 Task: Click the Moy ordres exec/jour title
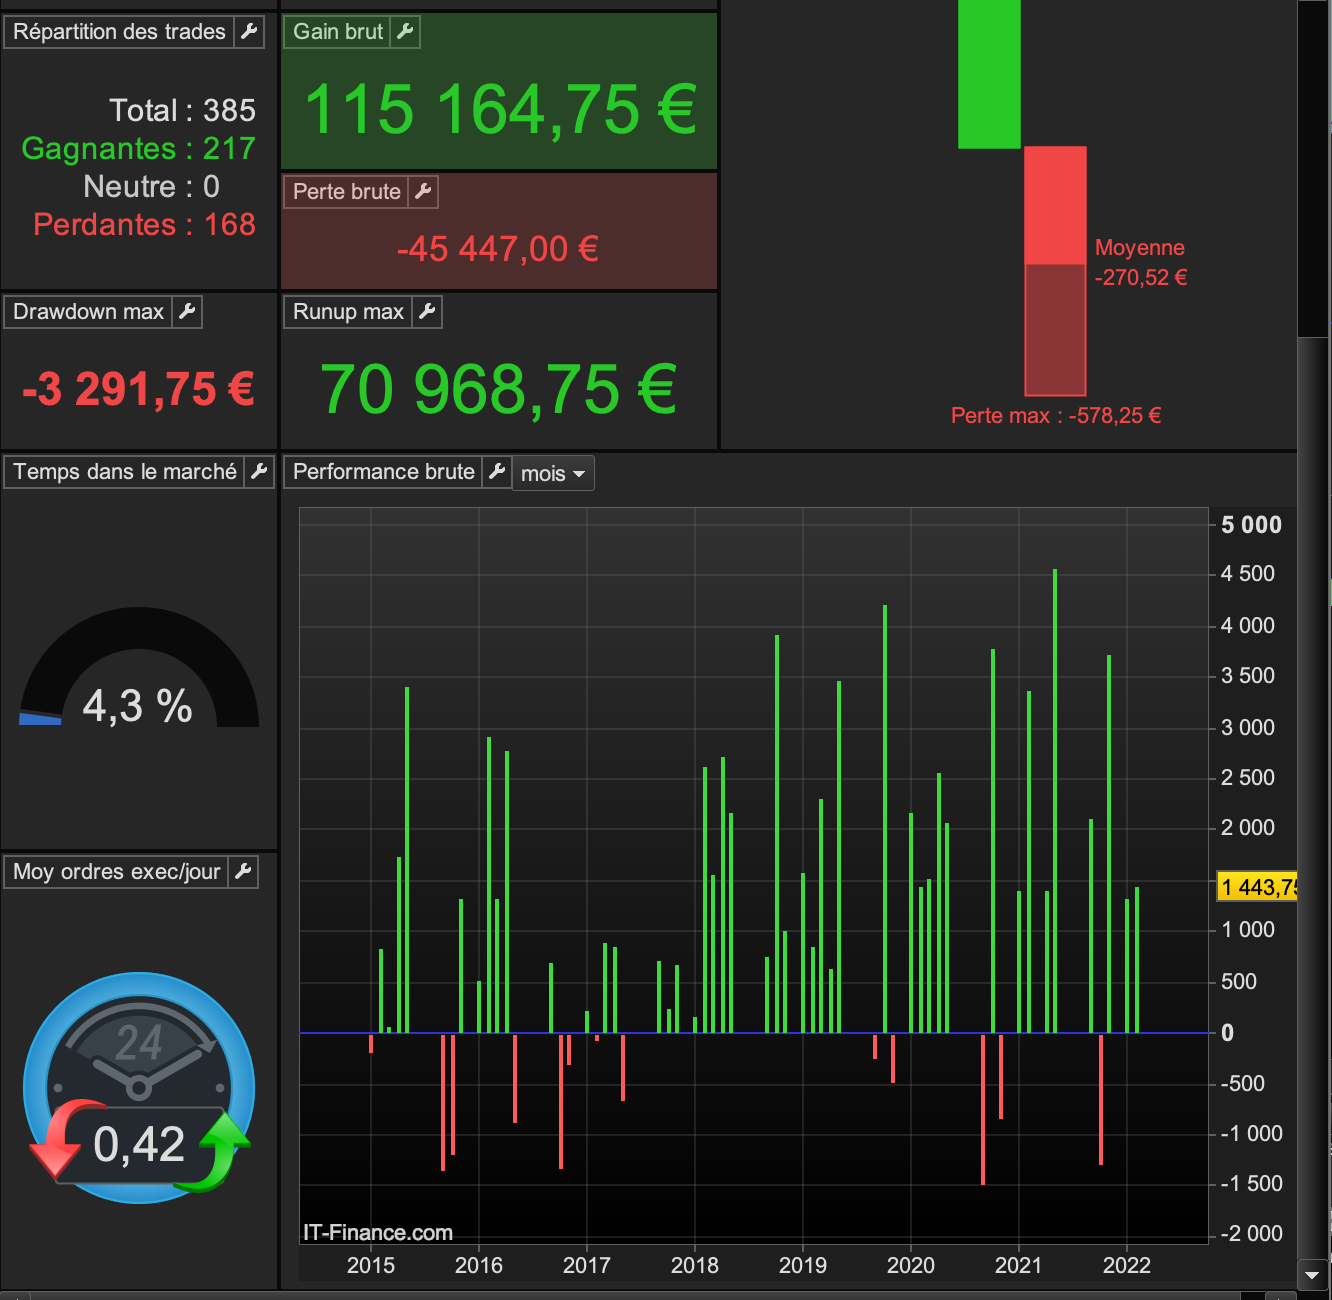click(x=116, y=872)
